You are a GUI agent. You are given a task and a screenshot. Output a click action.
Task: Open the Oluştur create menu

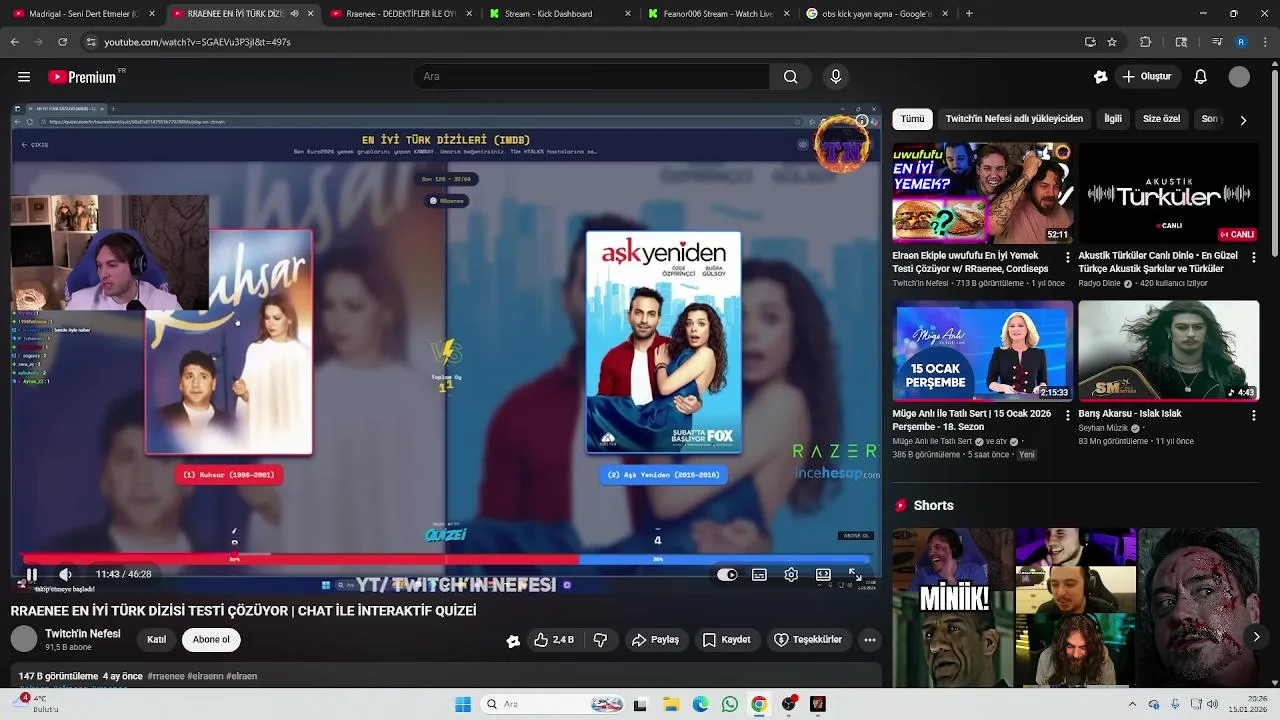1147,77
